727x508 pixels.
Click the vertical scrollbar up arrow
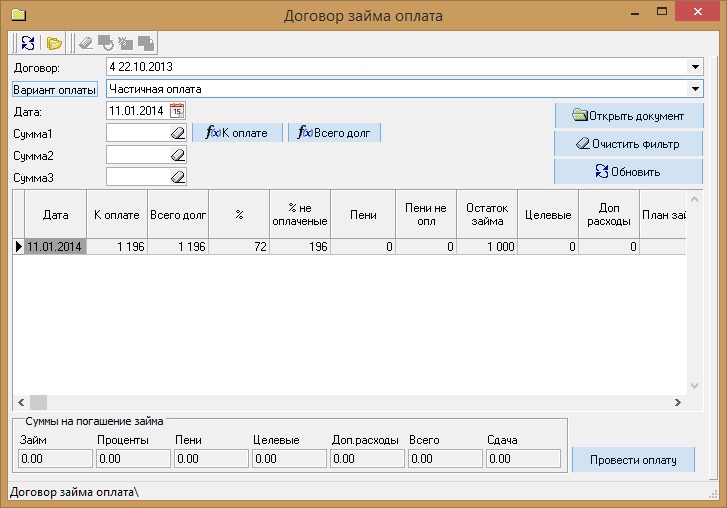[694, 199]
